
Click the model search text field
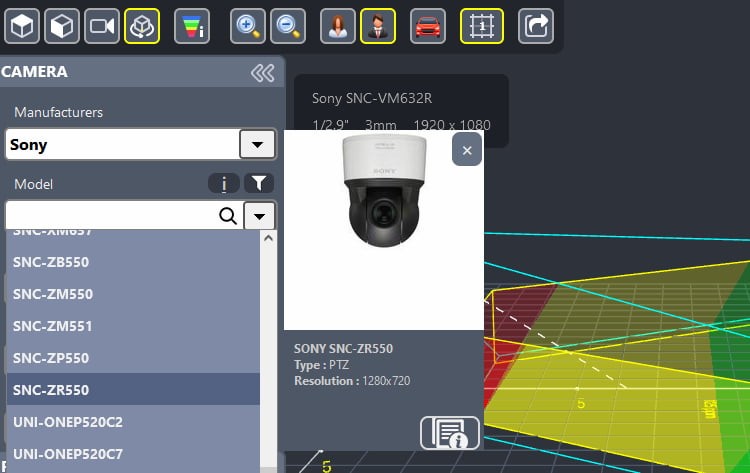click(111, 216)
